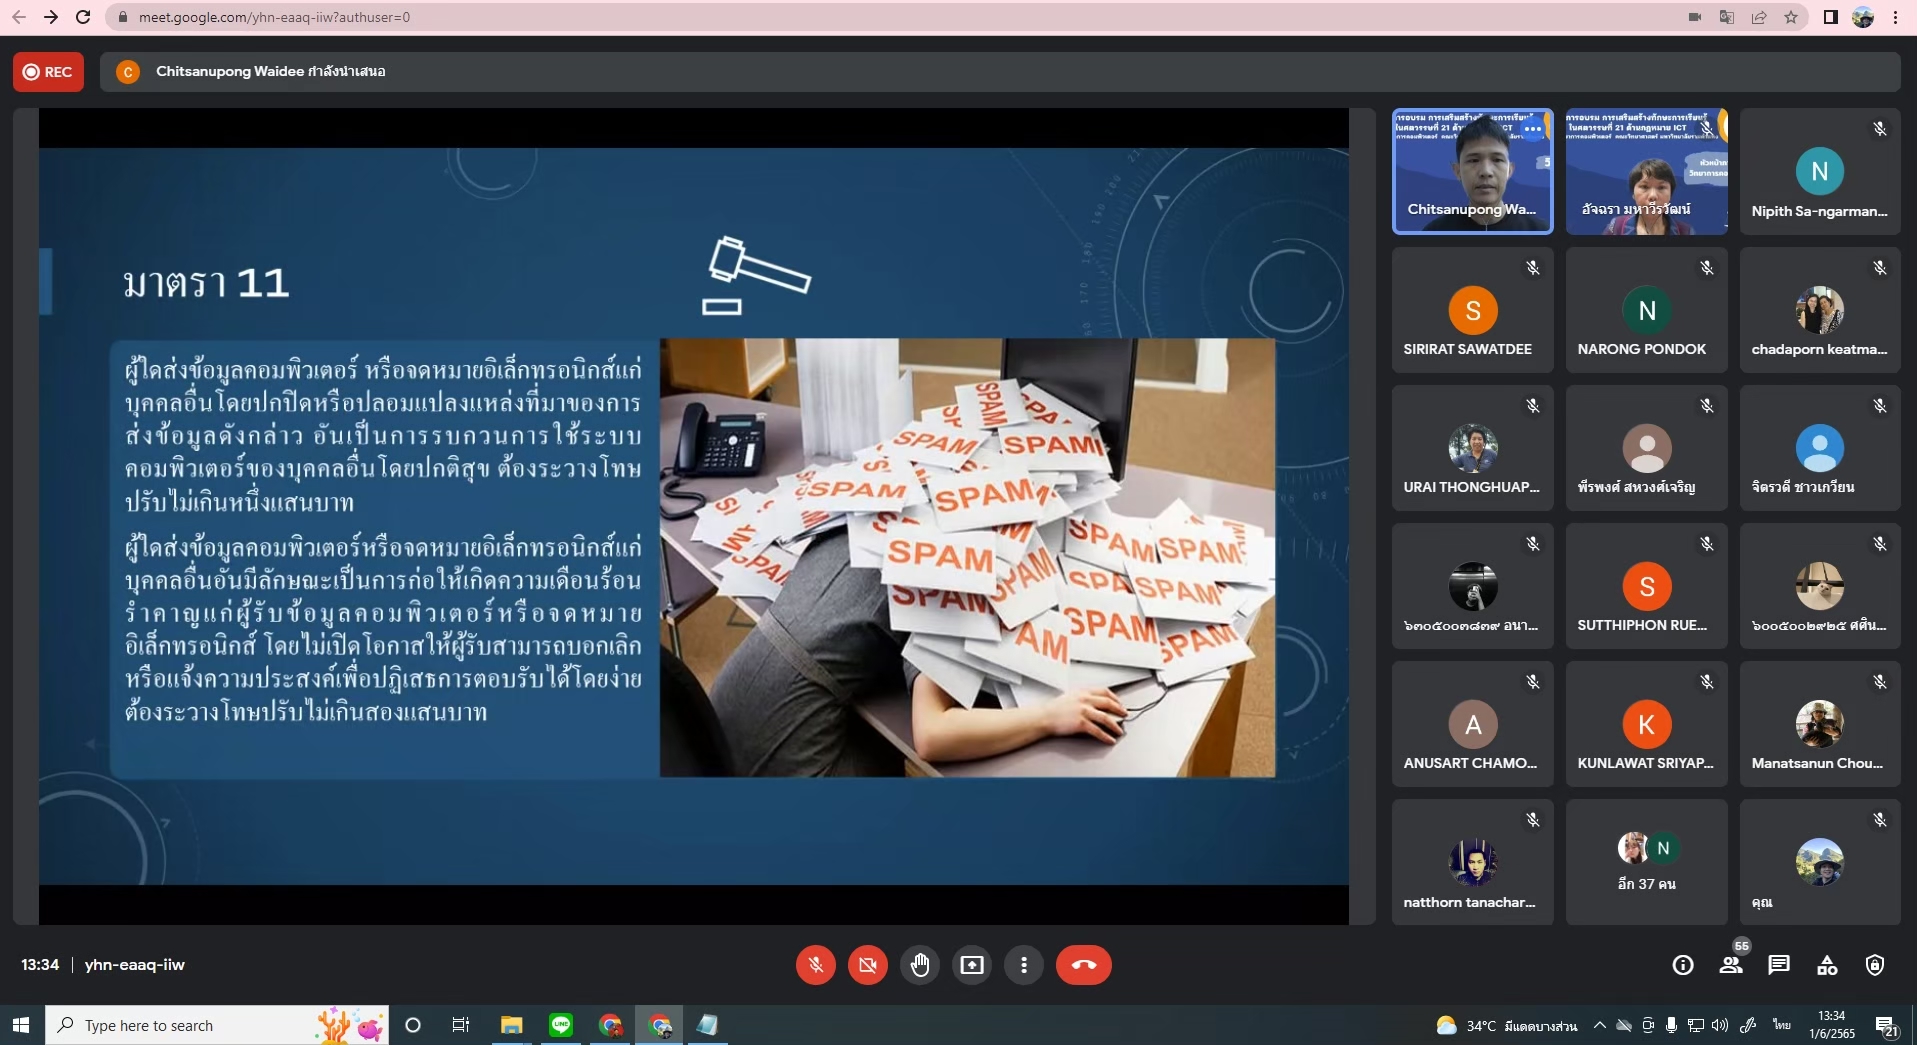
Task: Open host controls shield icon
Action: [x=1875, y=965]
